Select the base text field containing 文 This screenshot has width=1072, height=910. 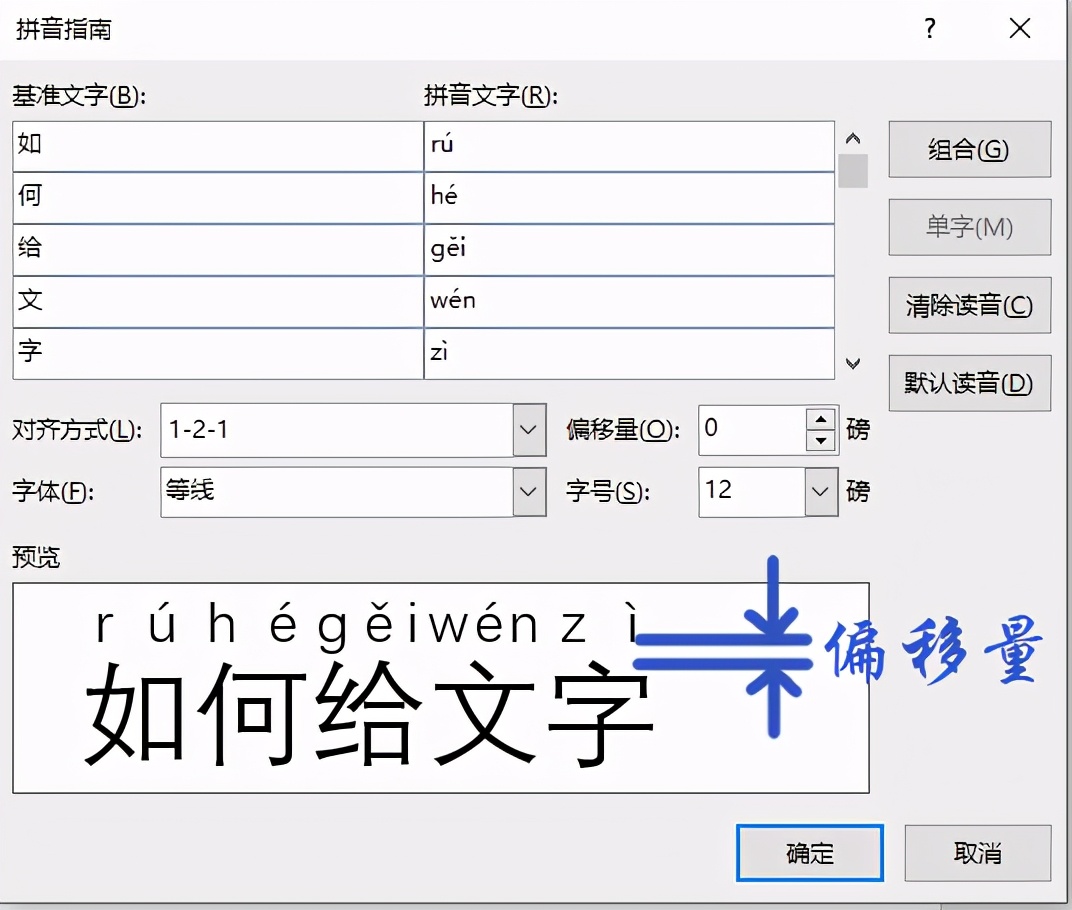pyautogui.click(x=215, y=301)
